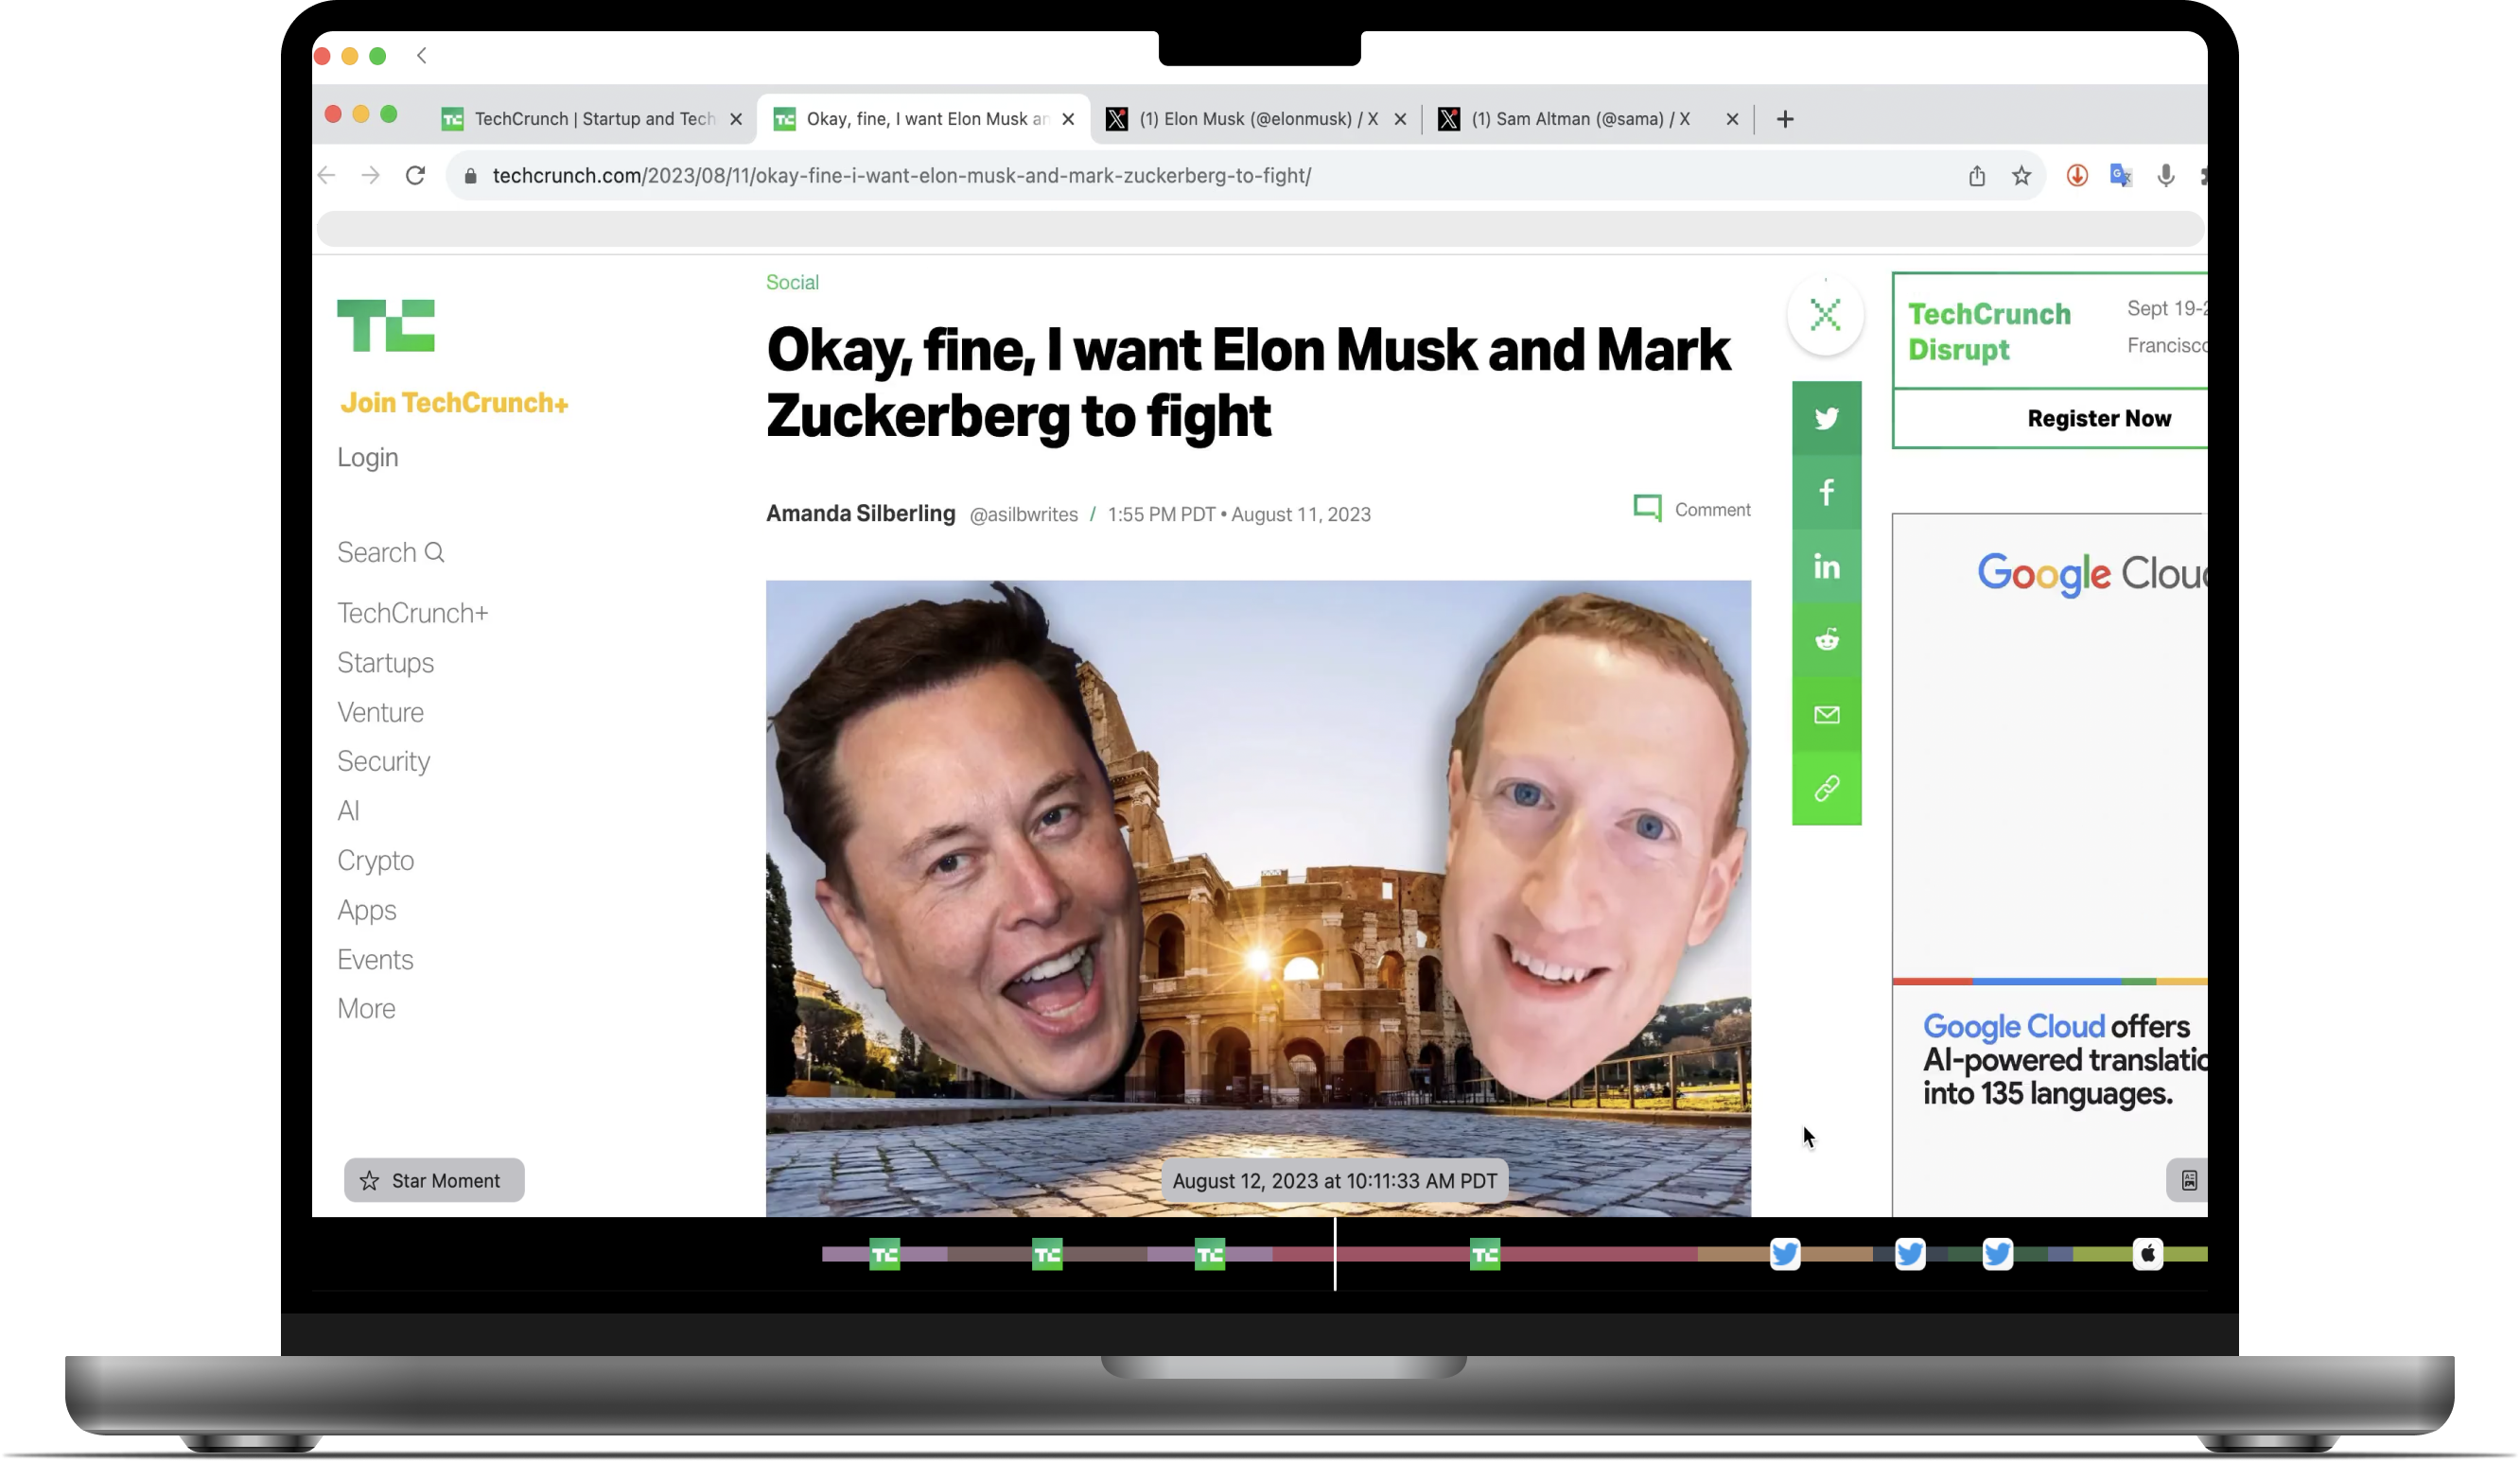Click the icon at the bottom-right corner of the page
This screenshot has width=2520, height=1461.
coord(2188,1180)
